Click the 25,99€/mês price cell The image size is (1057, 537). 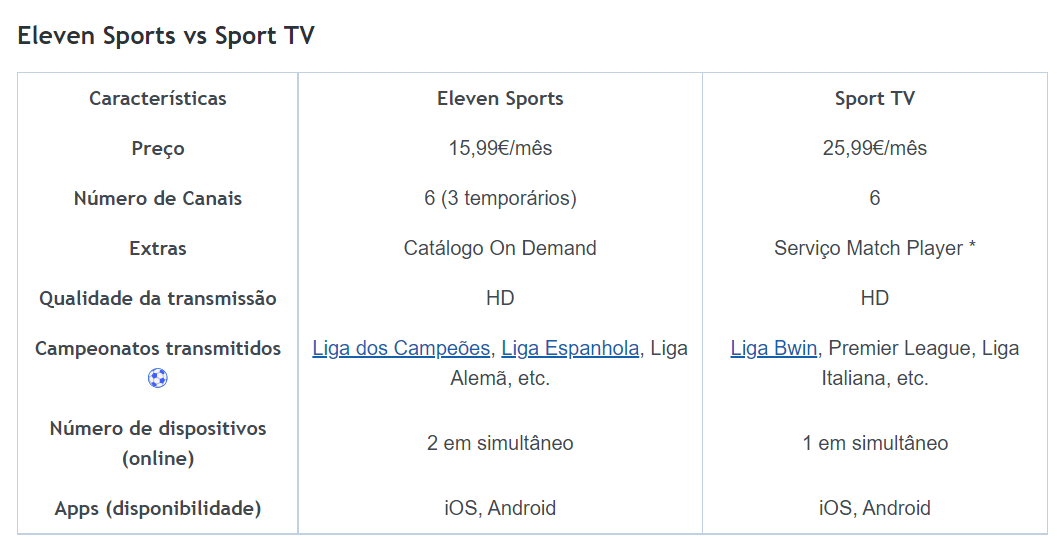pos(874,148)
